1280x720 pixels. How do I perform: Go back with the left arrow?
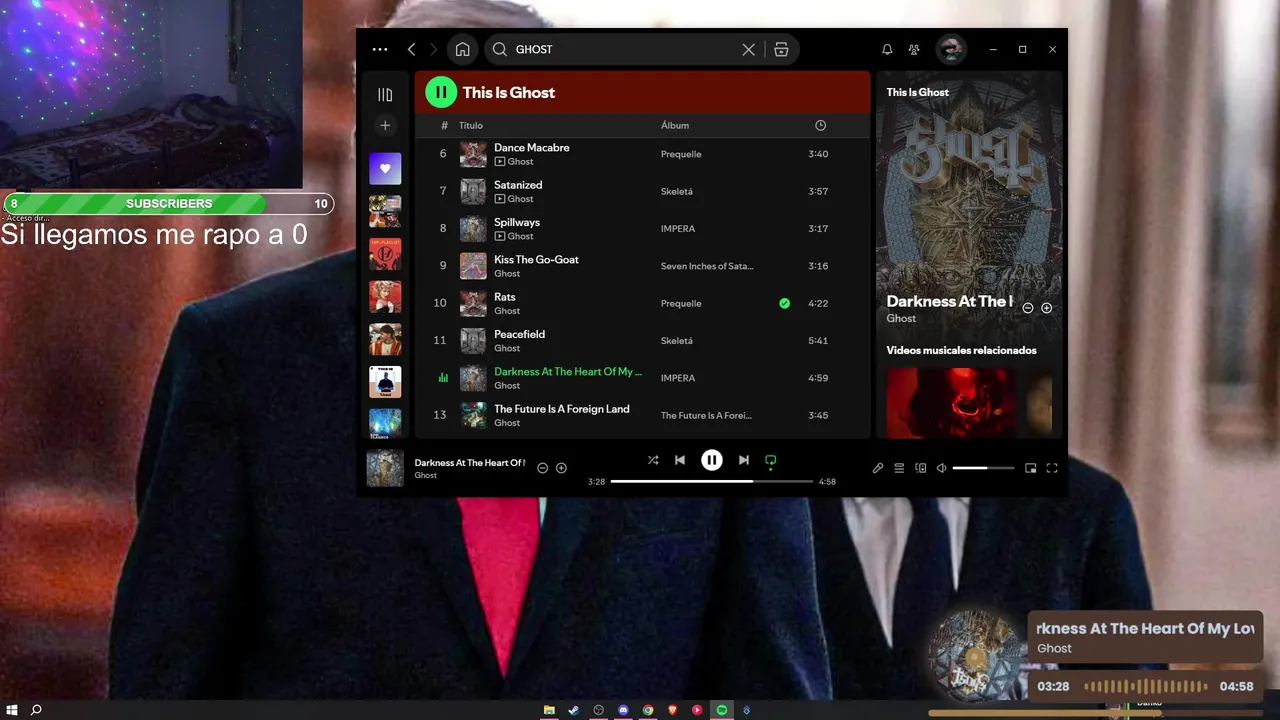coord(412,49)
